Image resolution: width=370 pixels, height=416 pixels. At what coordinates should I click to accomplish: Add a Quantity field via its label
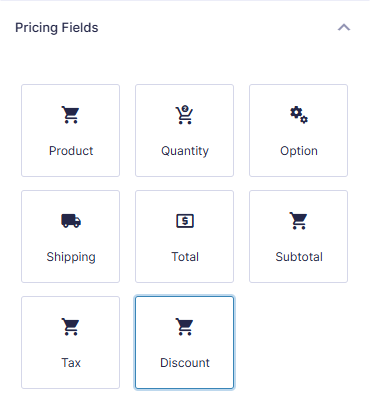click(x=185, y=151)
